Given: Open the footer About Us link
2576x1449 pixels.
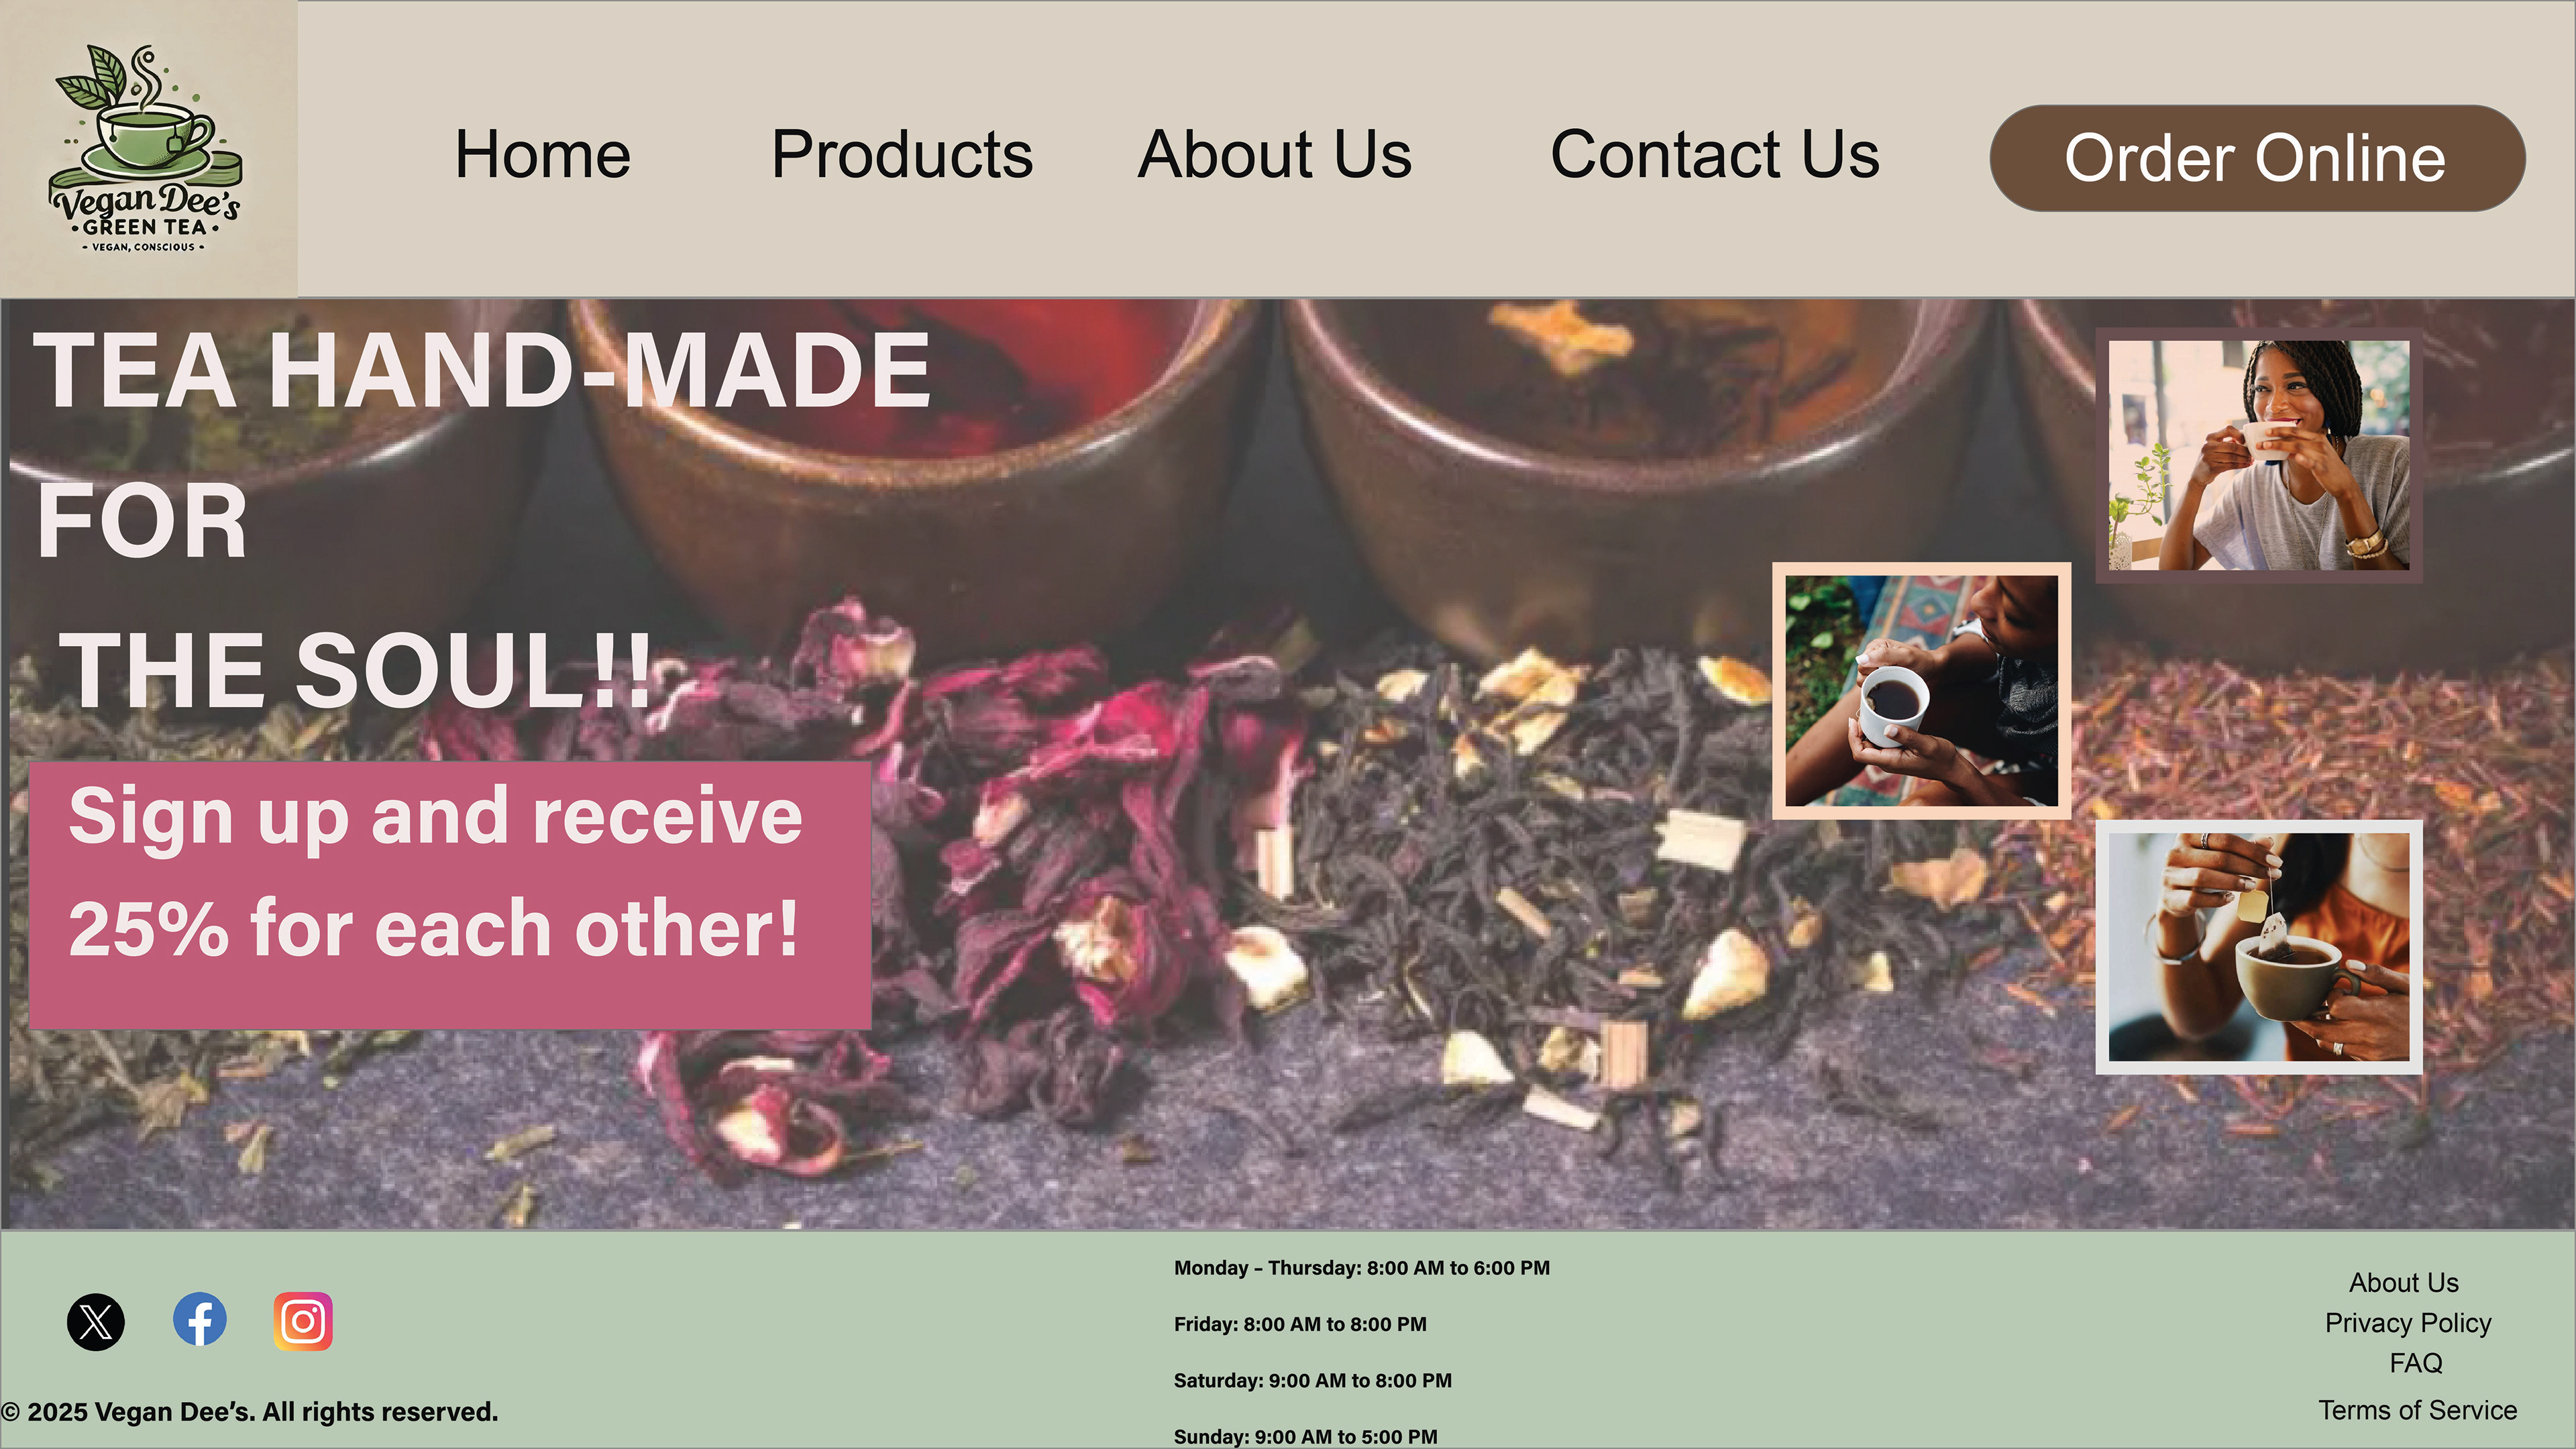Looking at the screenshot, I should coord(2404,1282).
